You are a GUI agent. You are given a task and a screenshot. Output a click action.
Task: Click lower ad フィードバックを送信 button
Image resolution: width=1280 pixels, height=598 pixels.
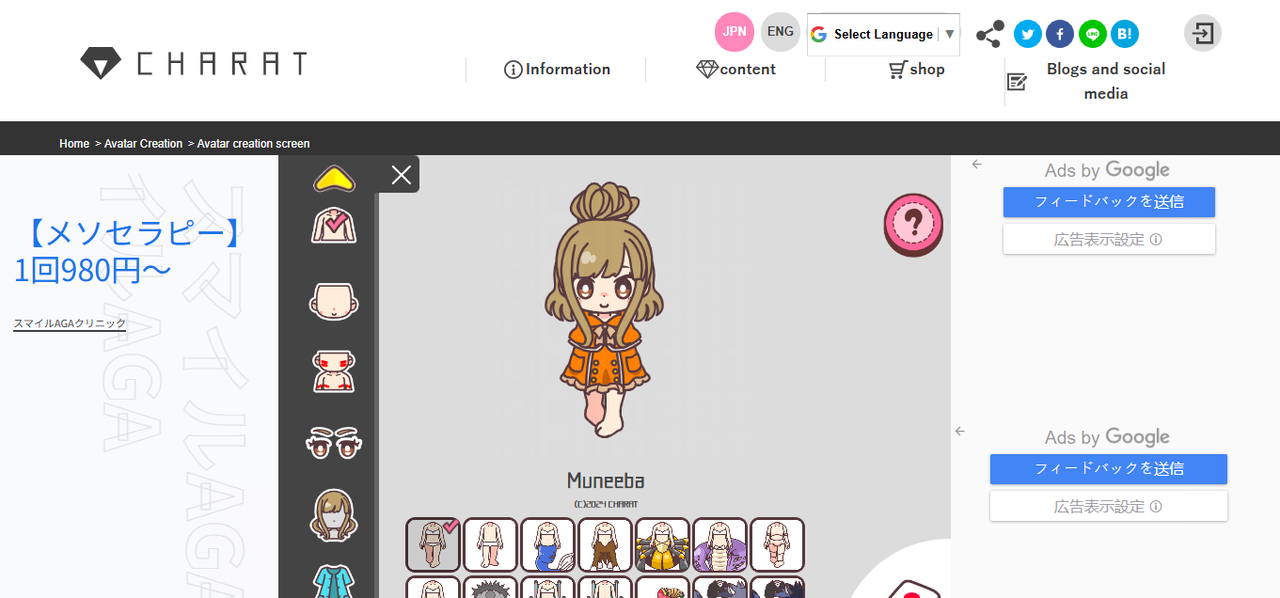pos(1108,469)
